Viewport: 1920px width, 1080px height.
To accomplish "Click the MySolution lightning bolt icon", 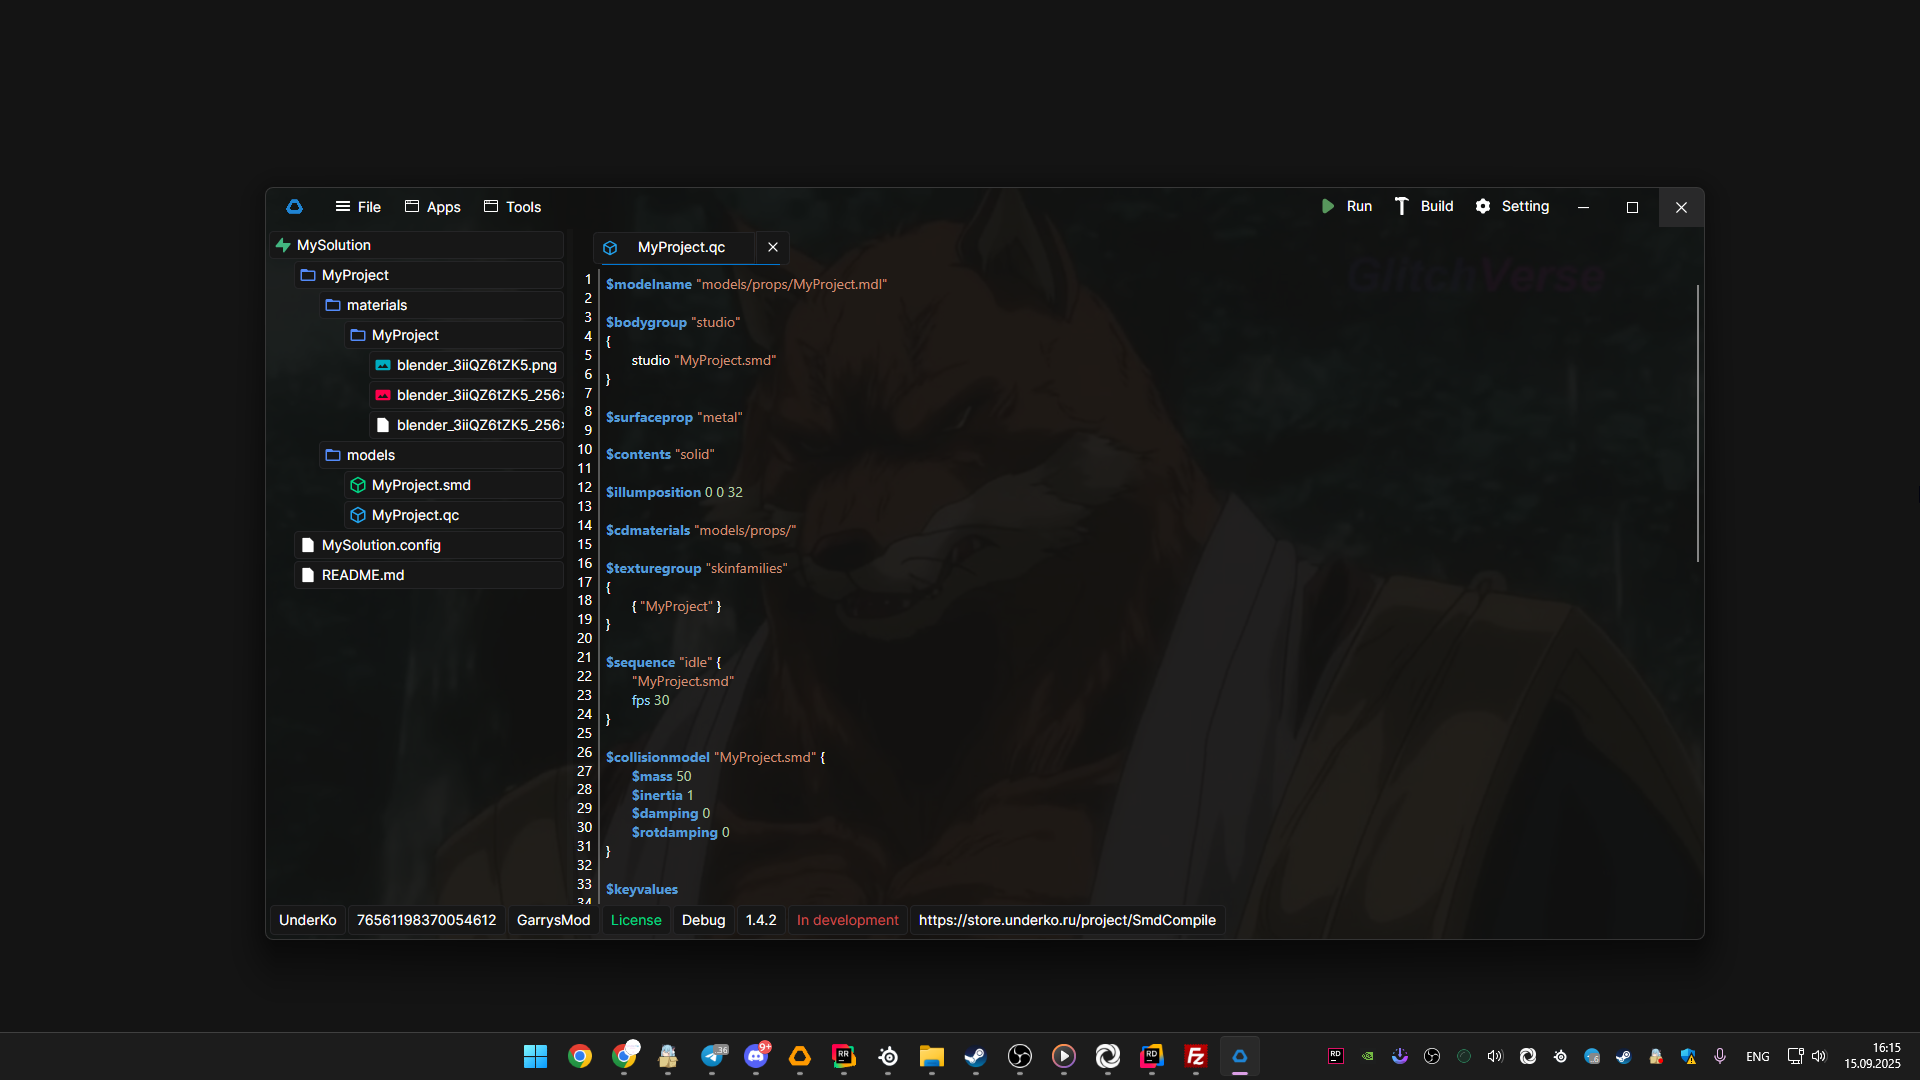I will pos(283,245).
